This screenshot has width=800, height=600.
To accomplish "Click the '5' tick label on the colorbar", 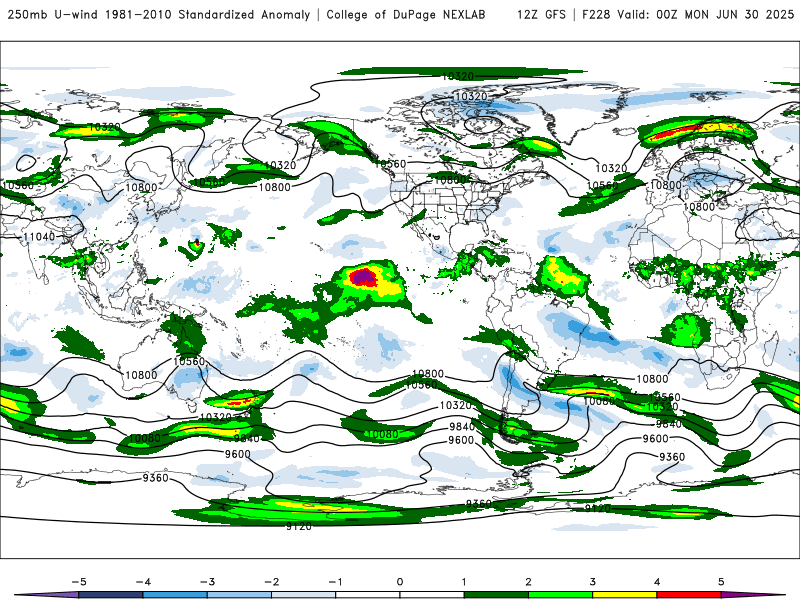I will (721, 582).
